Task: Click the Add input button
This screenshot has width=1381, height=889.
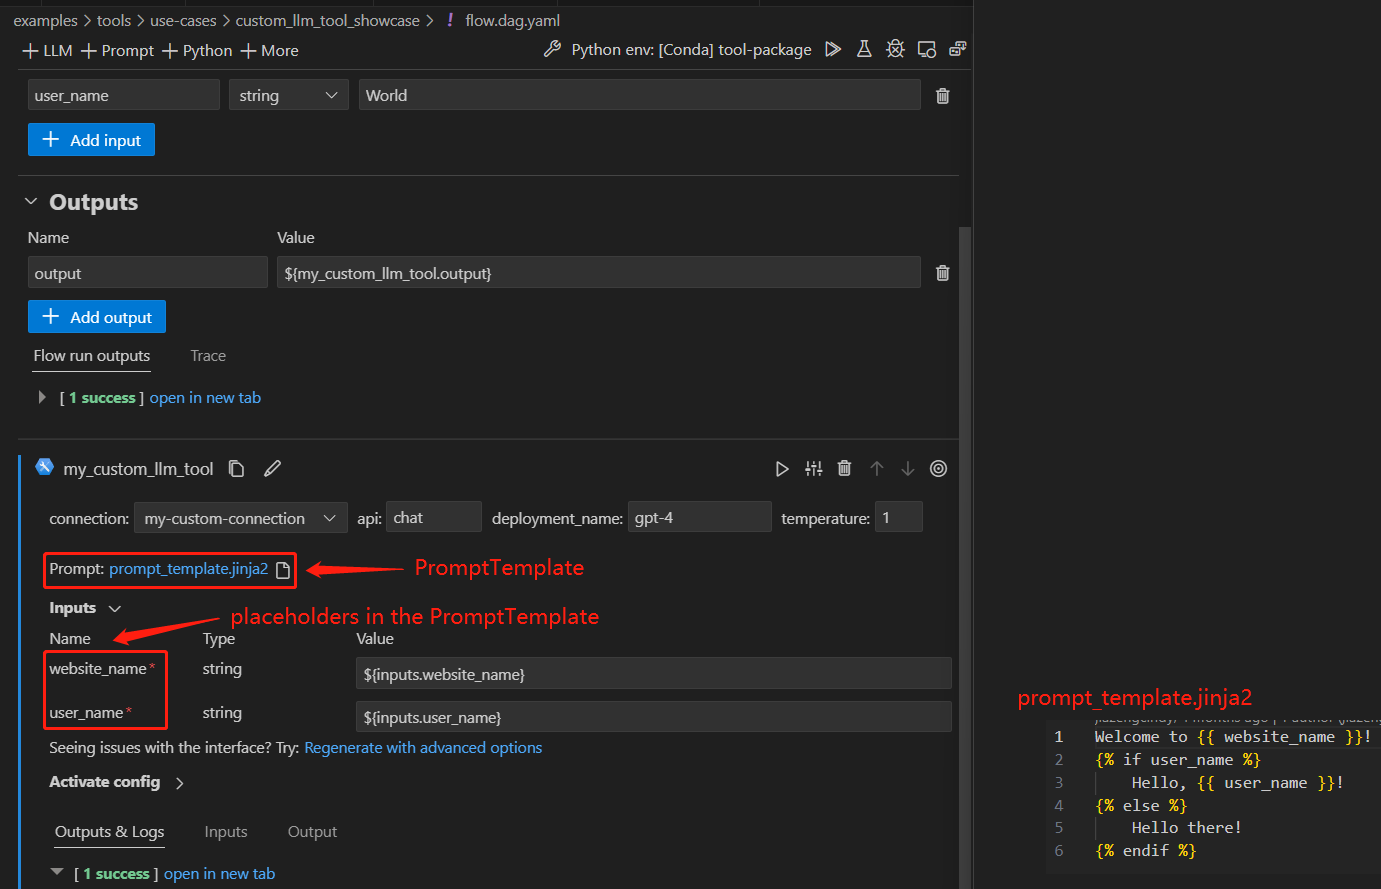Action: [92, 141]
